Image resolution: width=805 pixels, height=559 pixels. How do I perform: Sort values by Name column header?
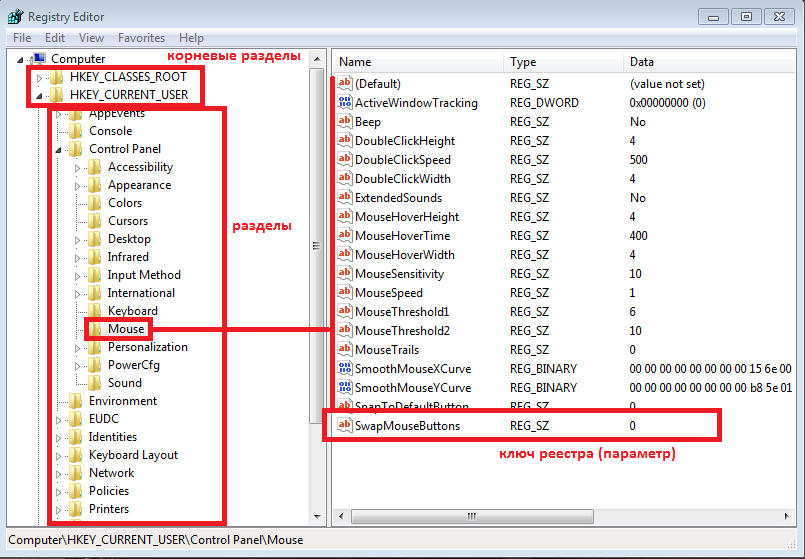pos(418,62)
